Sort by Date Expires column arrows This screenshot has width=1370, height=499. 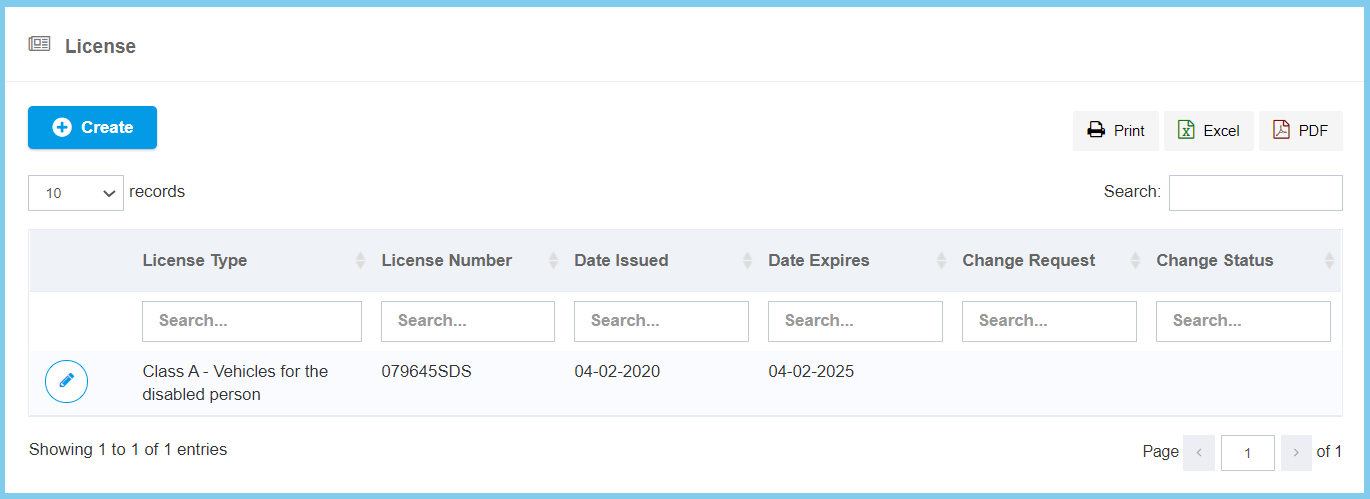941,261
